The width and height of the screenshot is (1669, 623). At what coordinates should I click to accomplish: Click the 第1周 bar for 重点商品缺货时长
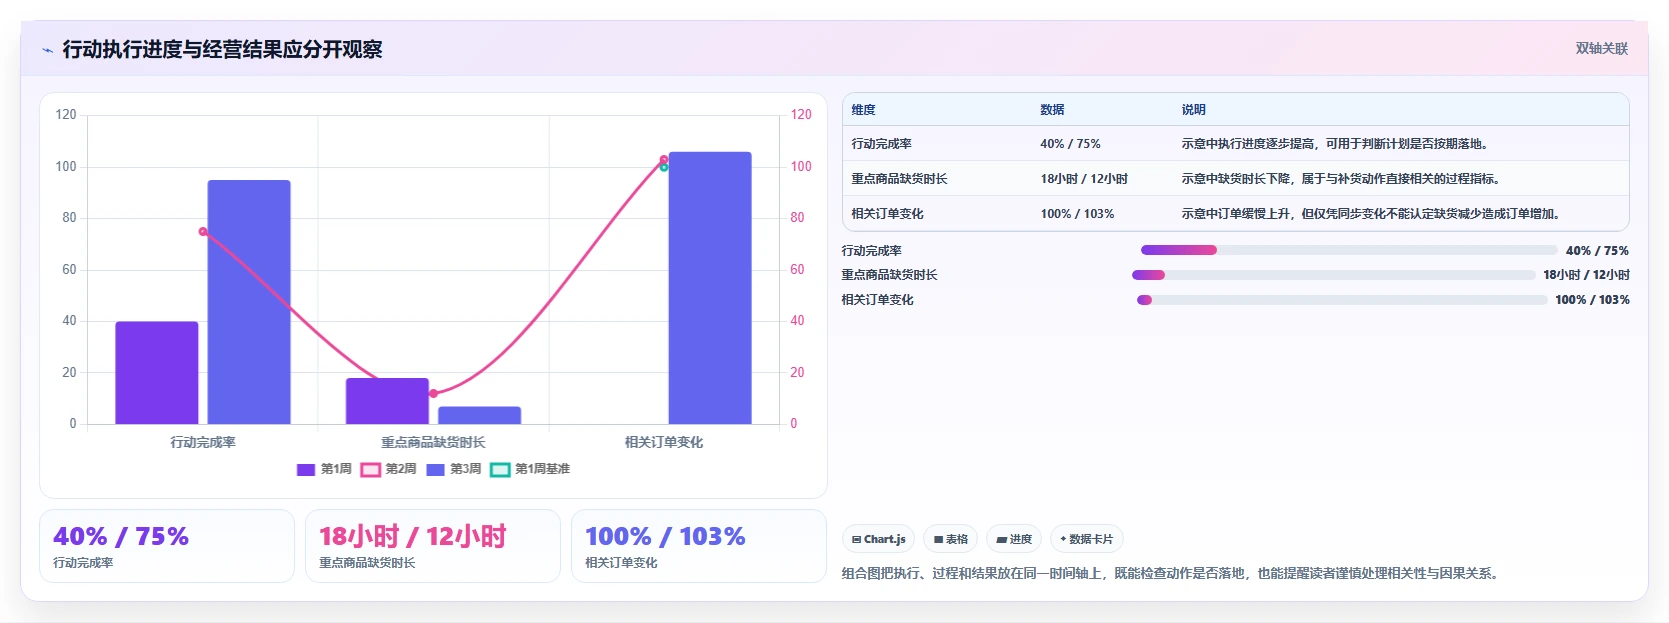(387, 401)
